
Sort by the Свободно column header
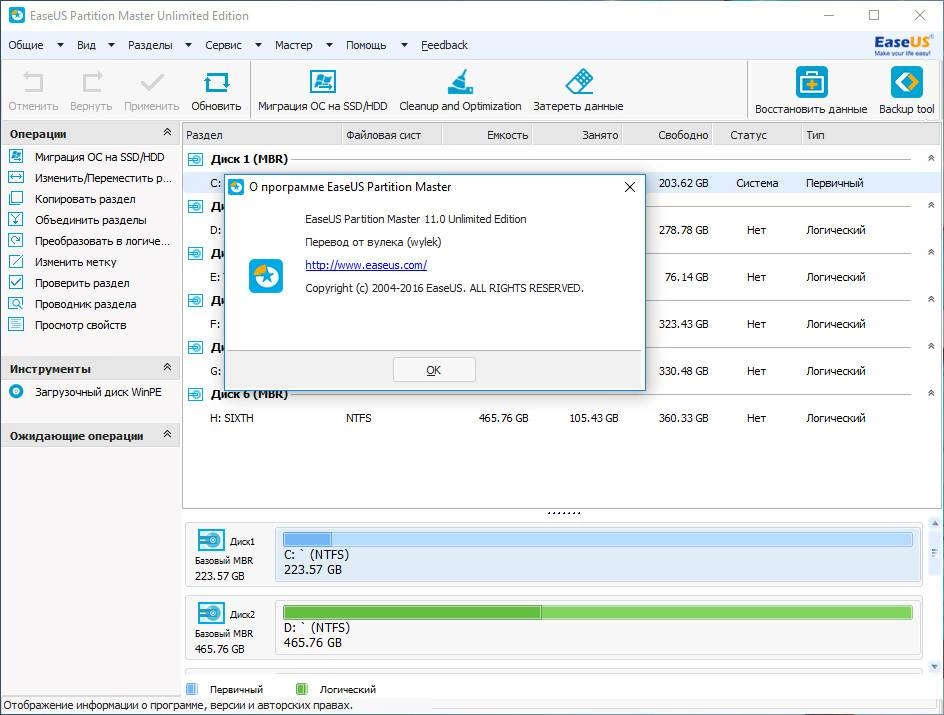pos(667,135)
